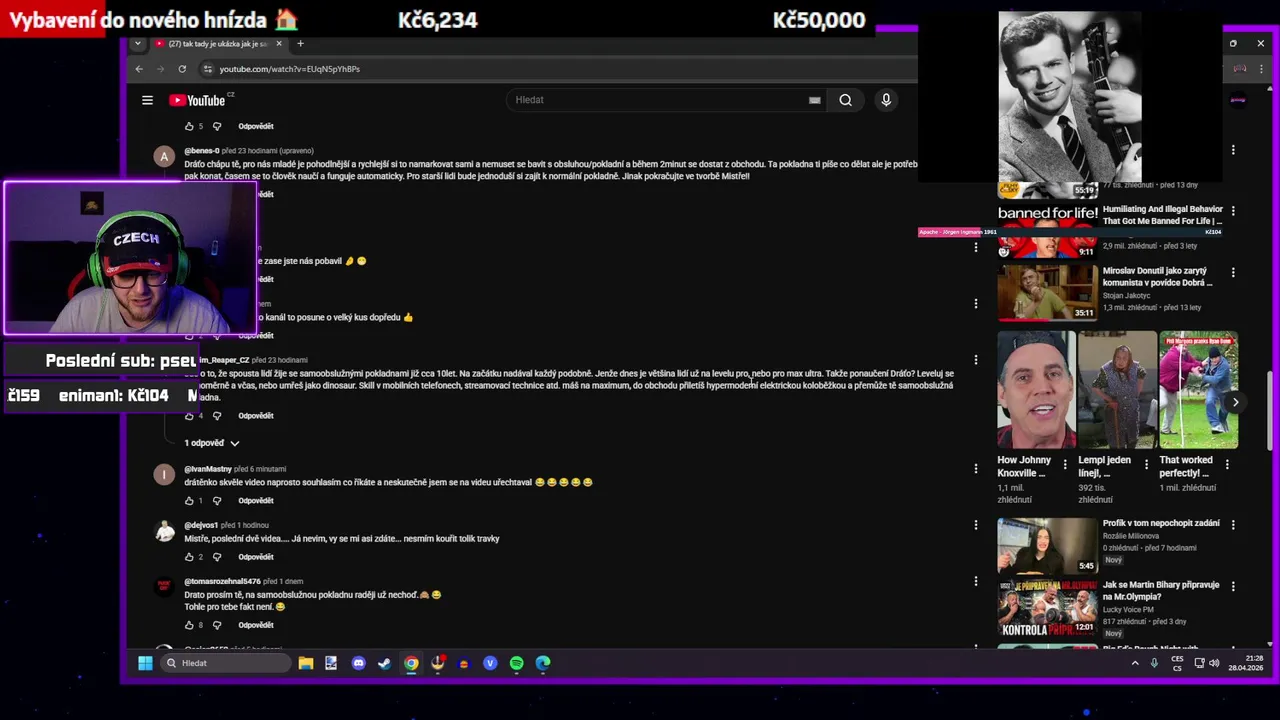The width and height of the screenshot is (1280, 720).
Task: Like the comment with 5 likes
Action: click(189, 126)
